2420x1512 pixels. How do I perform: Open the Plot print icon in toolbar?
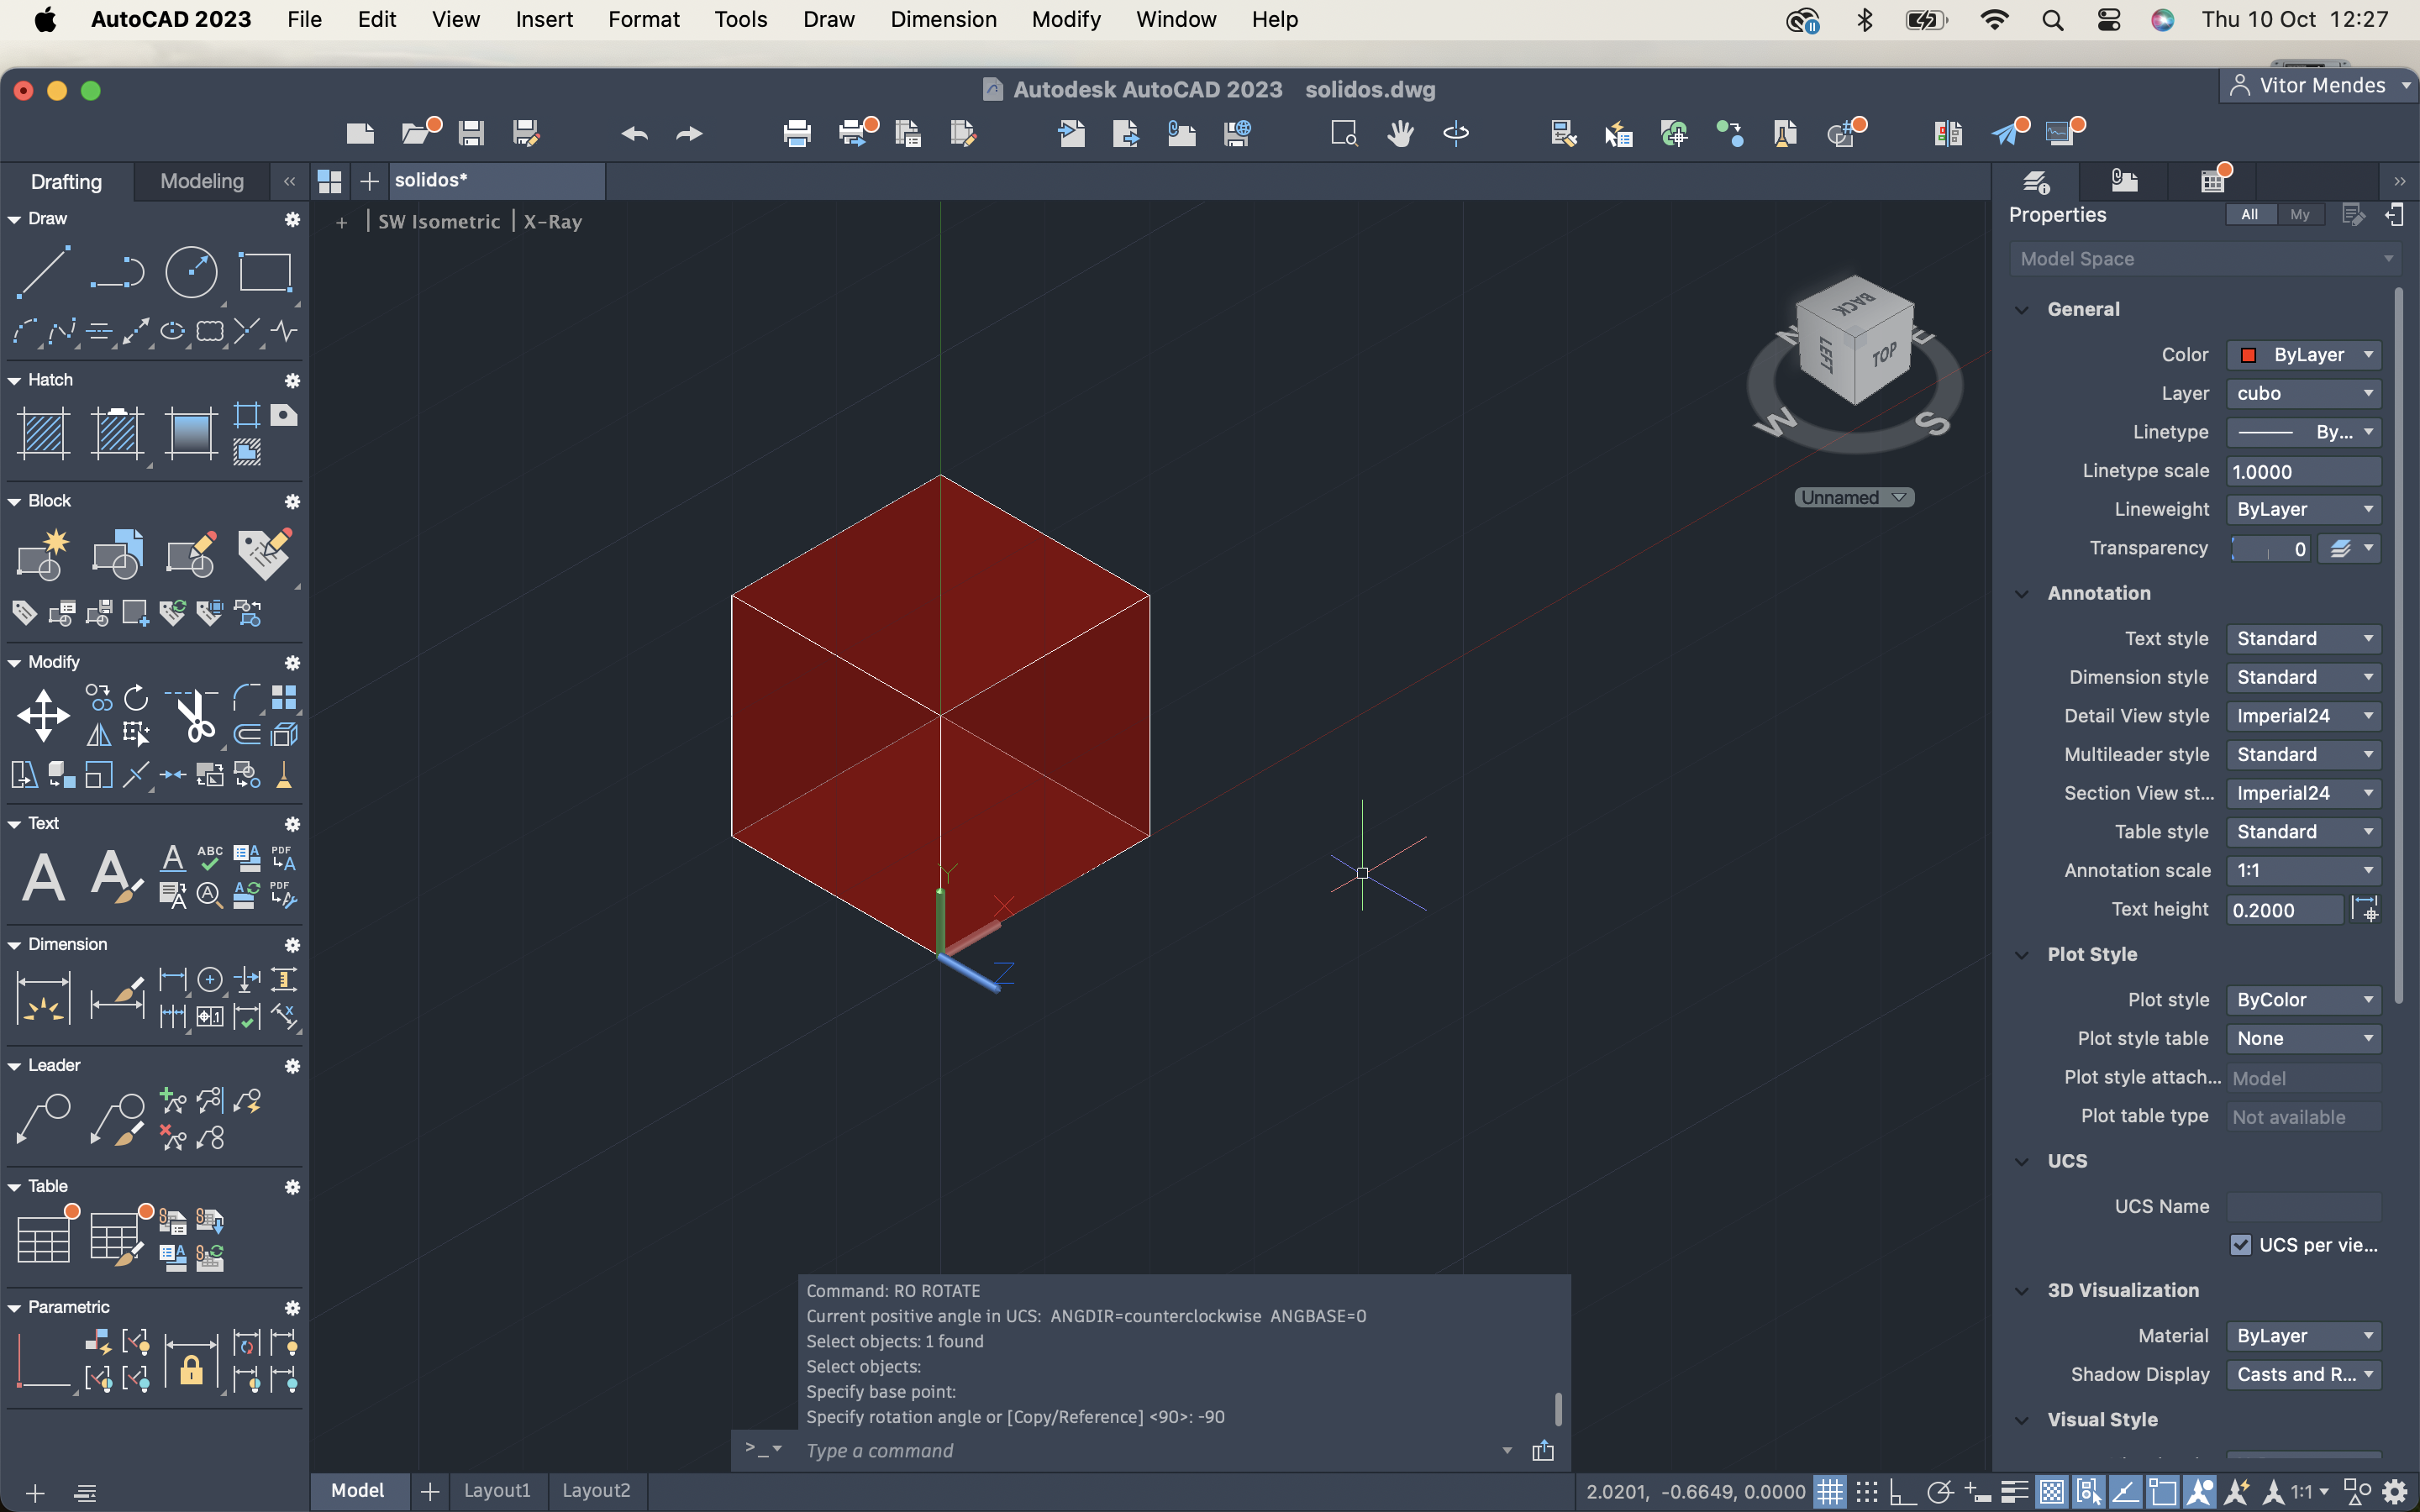click(797, 133)
